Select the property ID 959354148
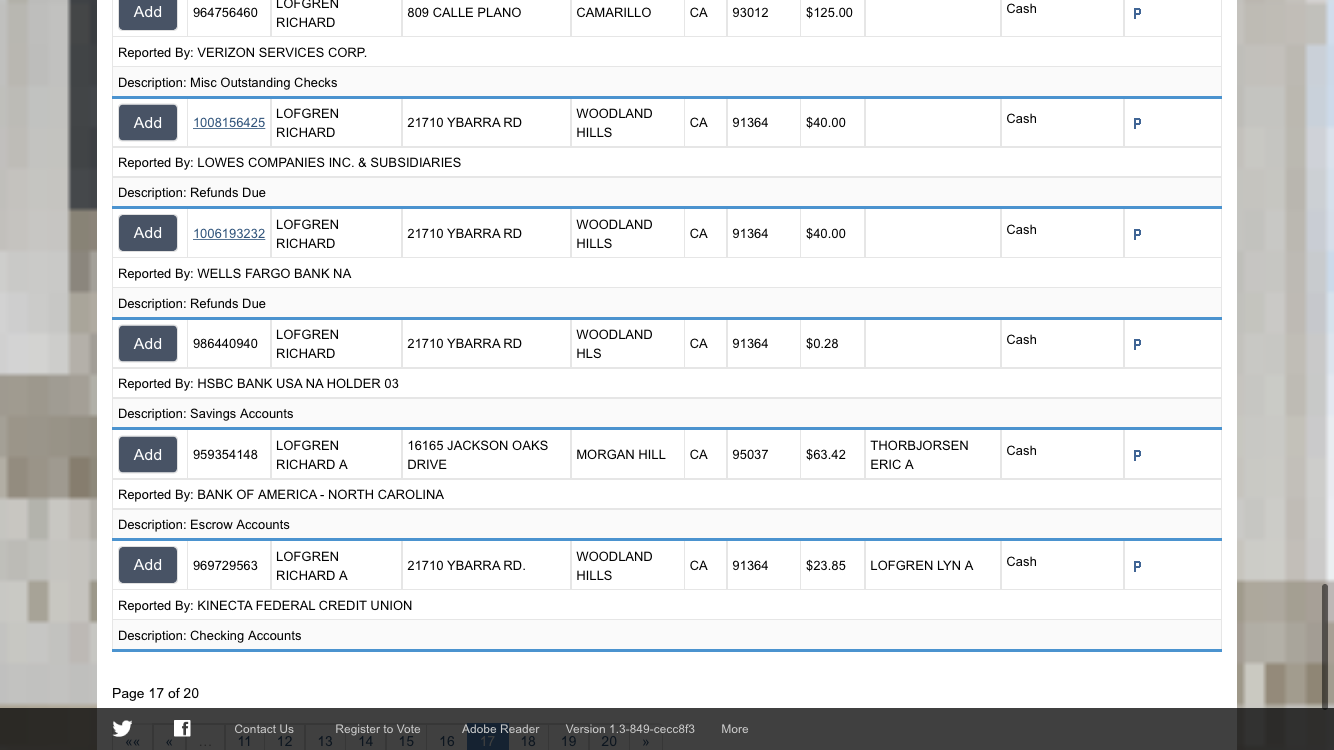 coord(225,454)
